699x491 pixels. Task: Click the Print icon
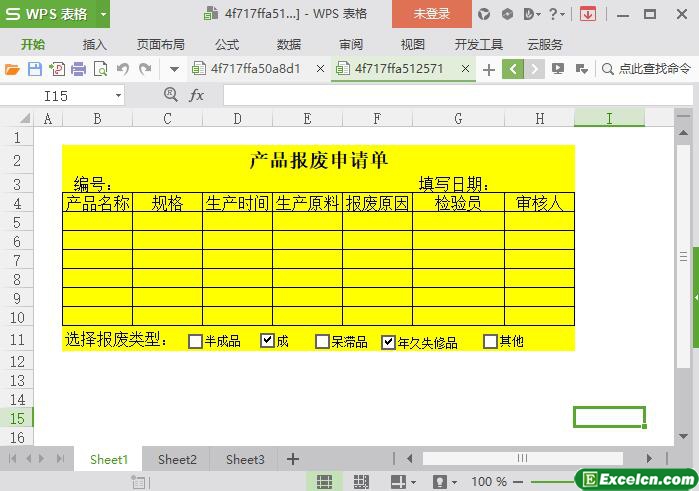pos(78,69)
